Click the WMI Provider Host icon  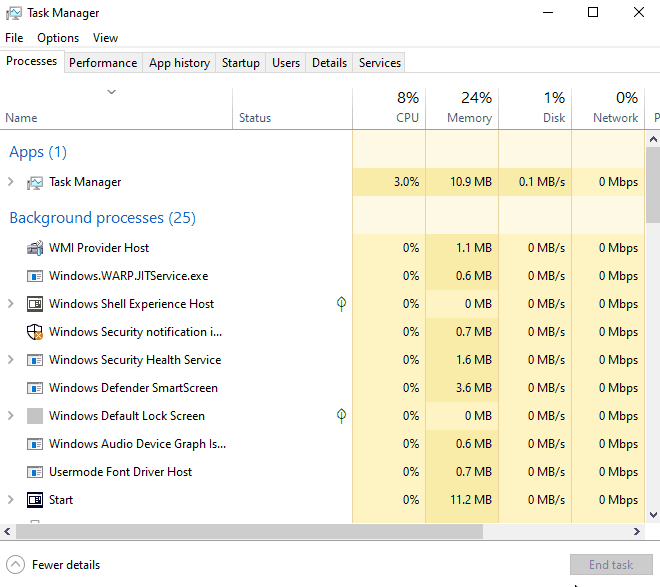pyautogui.click(x=35, y=248)
